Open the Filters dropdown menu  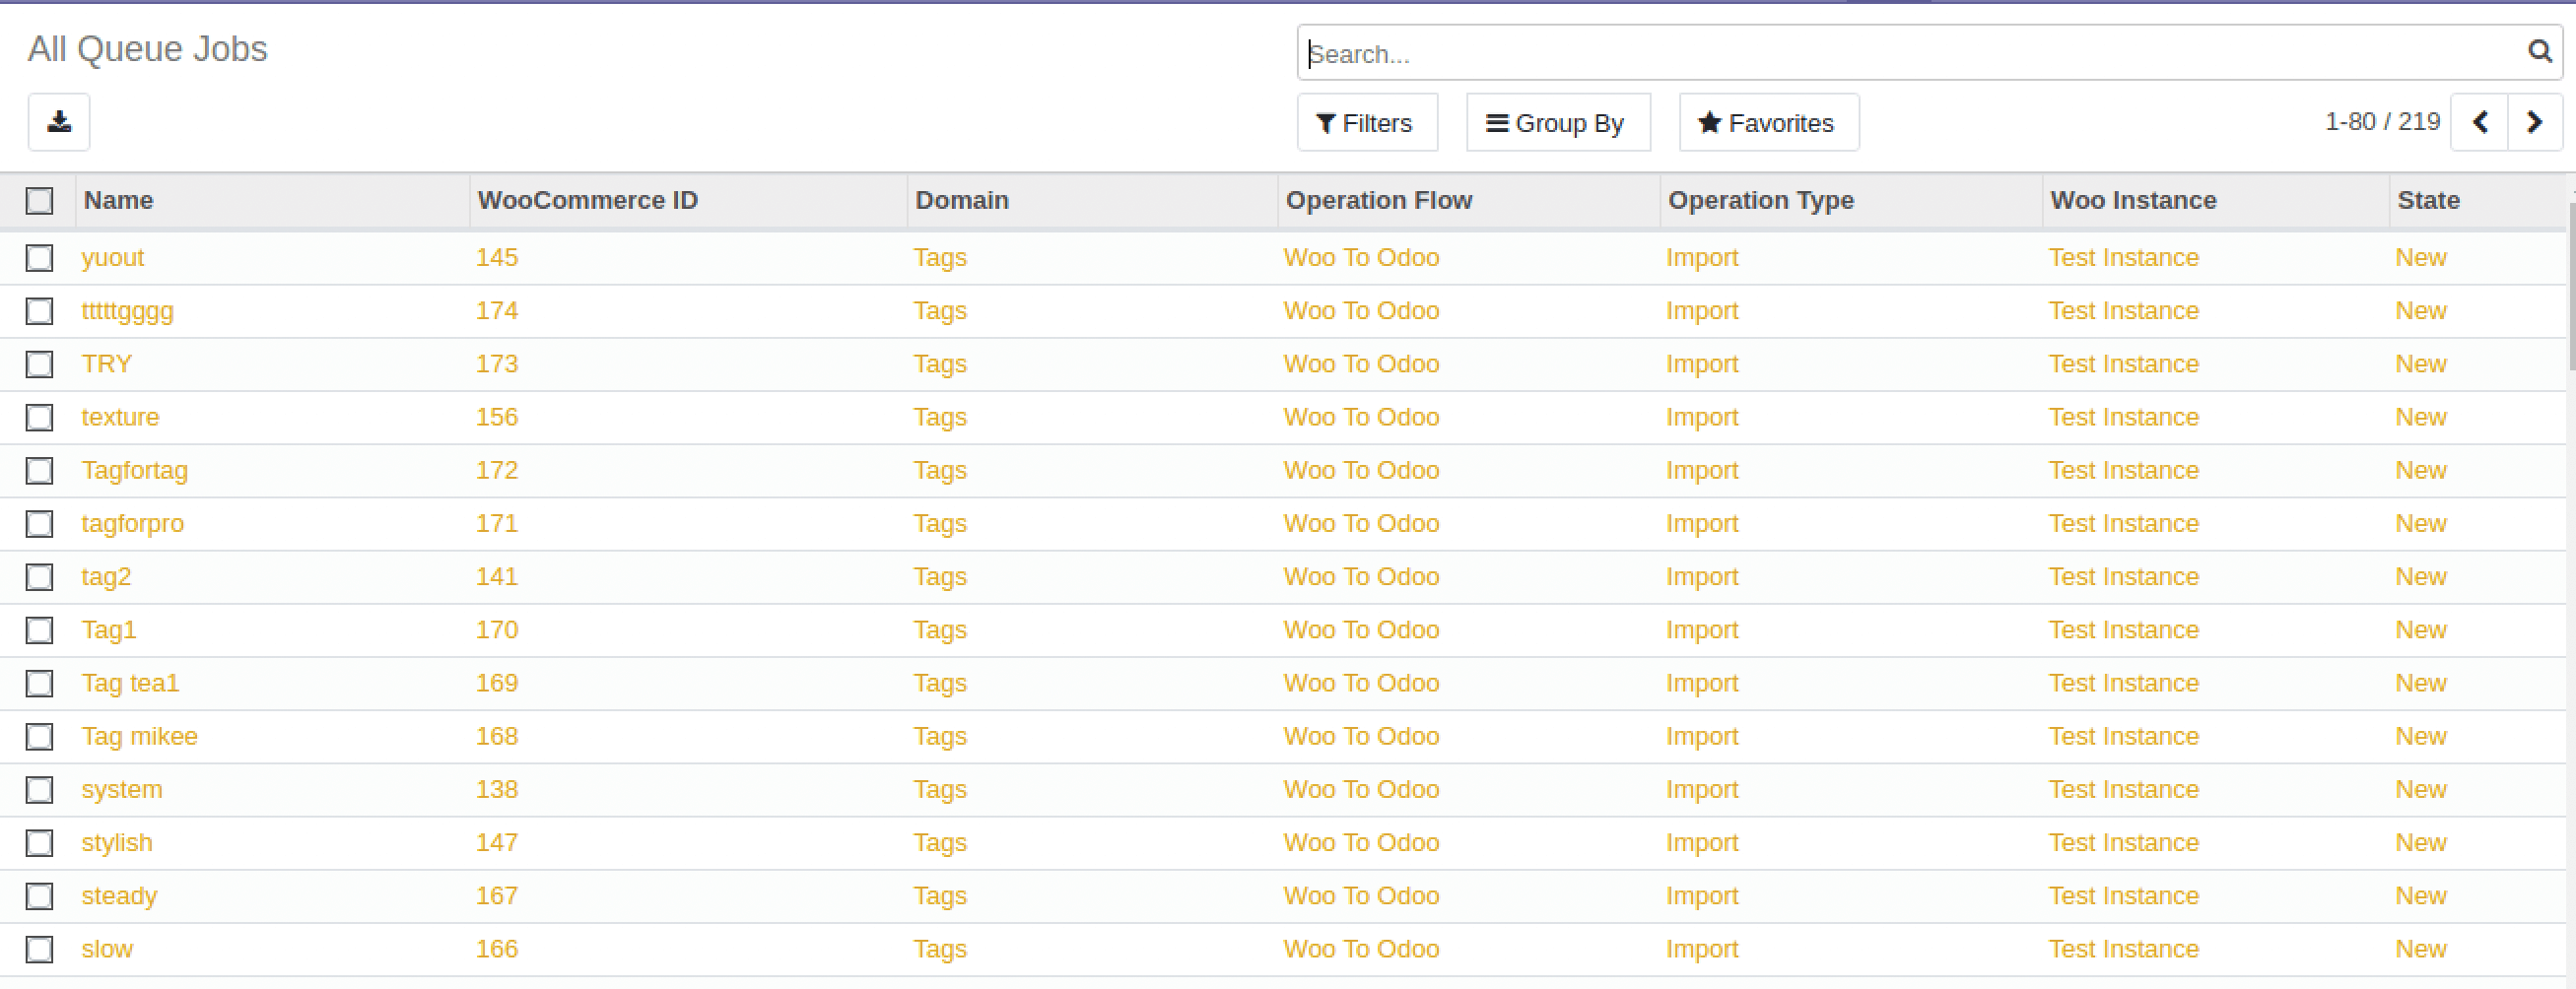(x=1367, y=123)
